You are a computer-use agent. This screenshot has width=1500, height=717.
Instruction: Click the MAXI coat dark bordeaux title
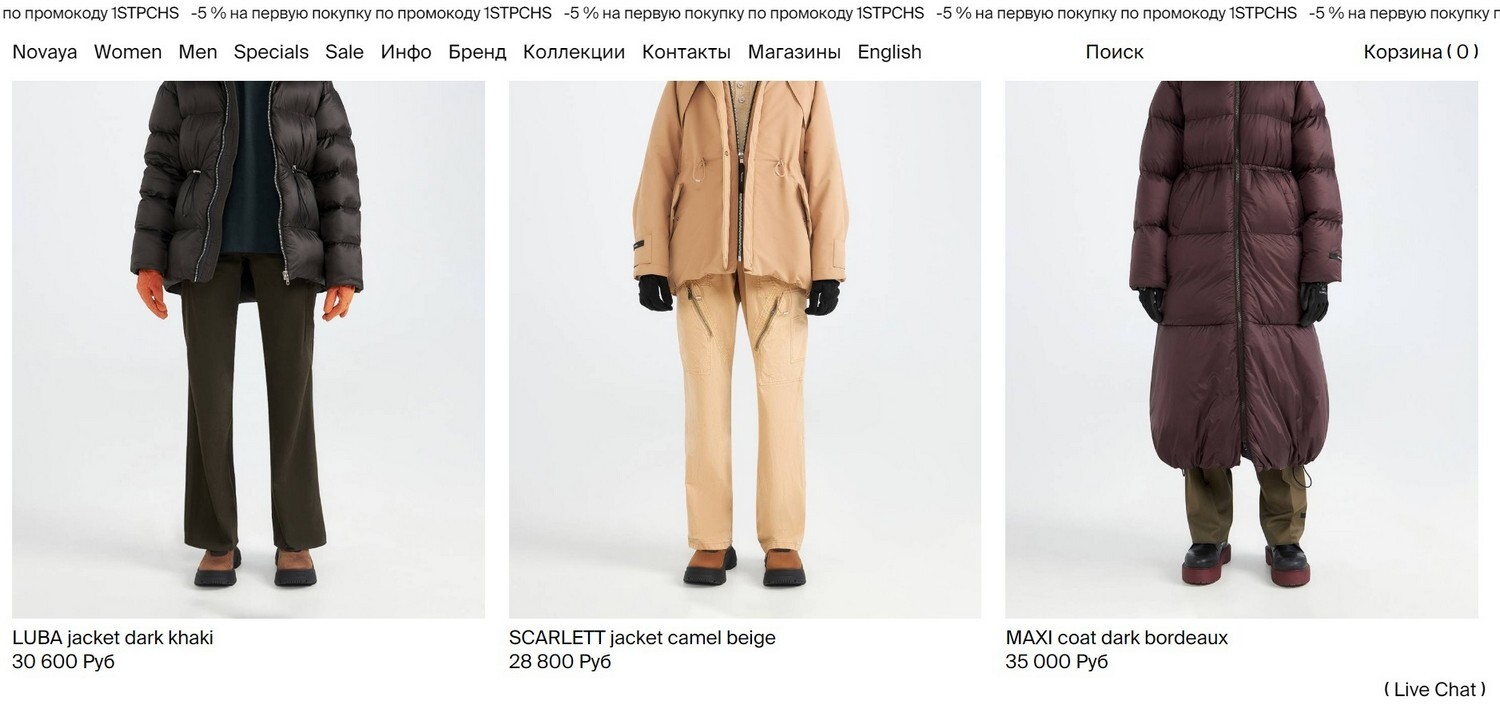tap(1117, 637)
